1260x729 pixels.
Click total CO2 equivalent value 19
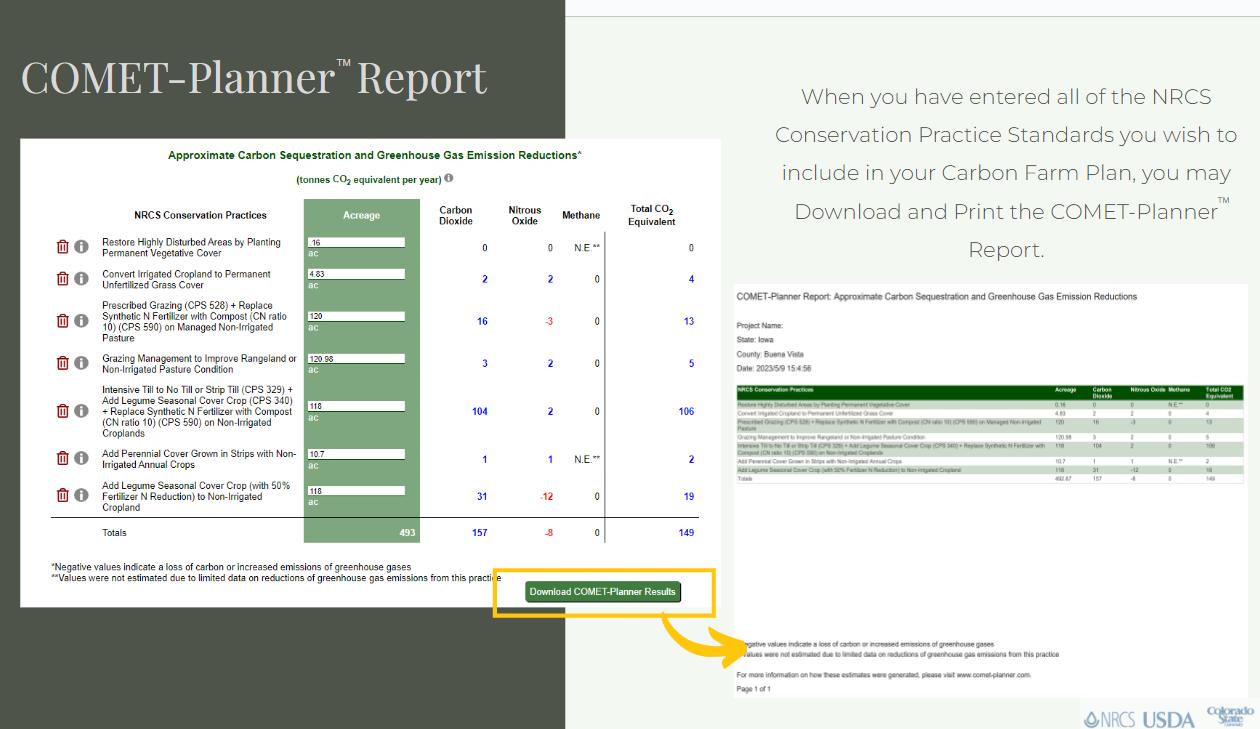[688, 496]
